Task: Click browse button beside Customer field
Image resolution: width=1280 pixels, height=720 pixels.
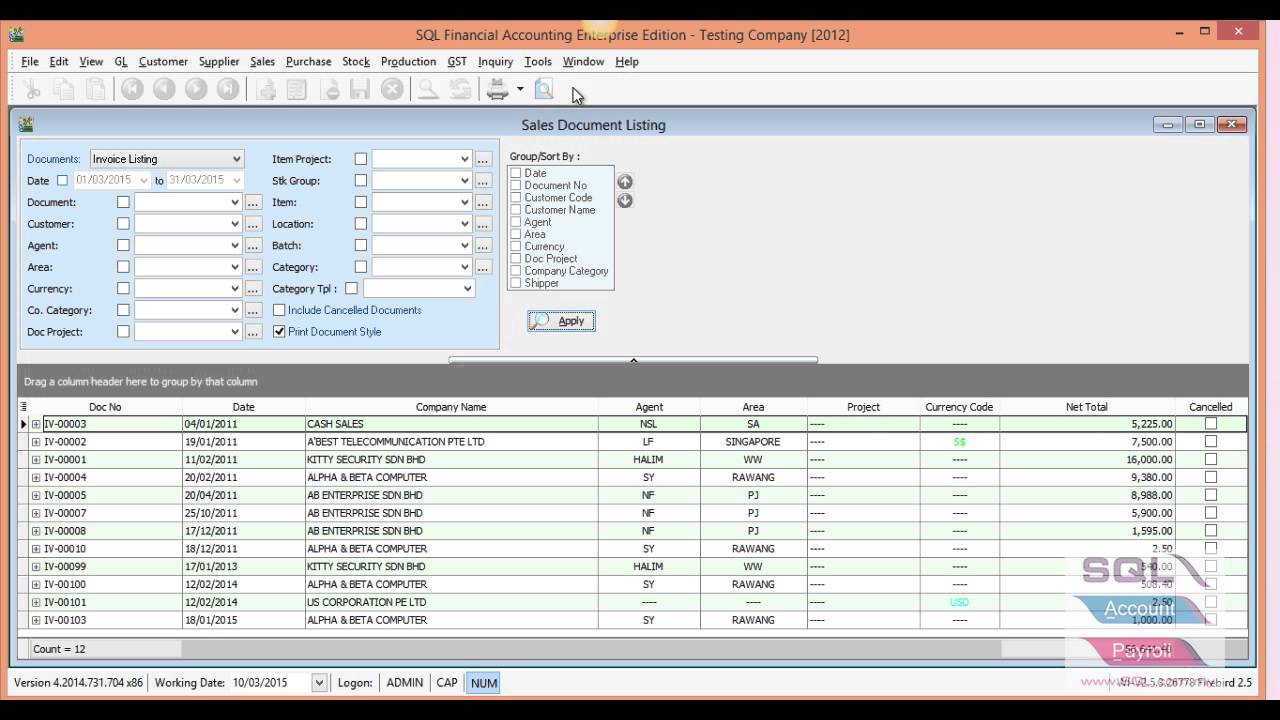Action: 253,224
